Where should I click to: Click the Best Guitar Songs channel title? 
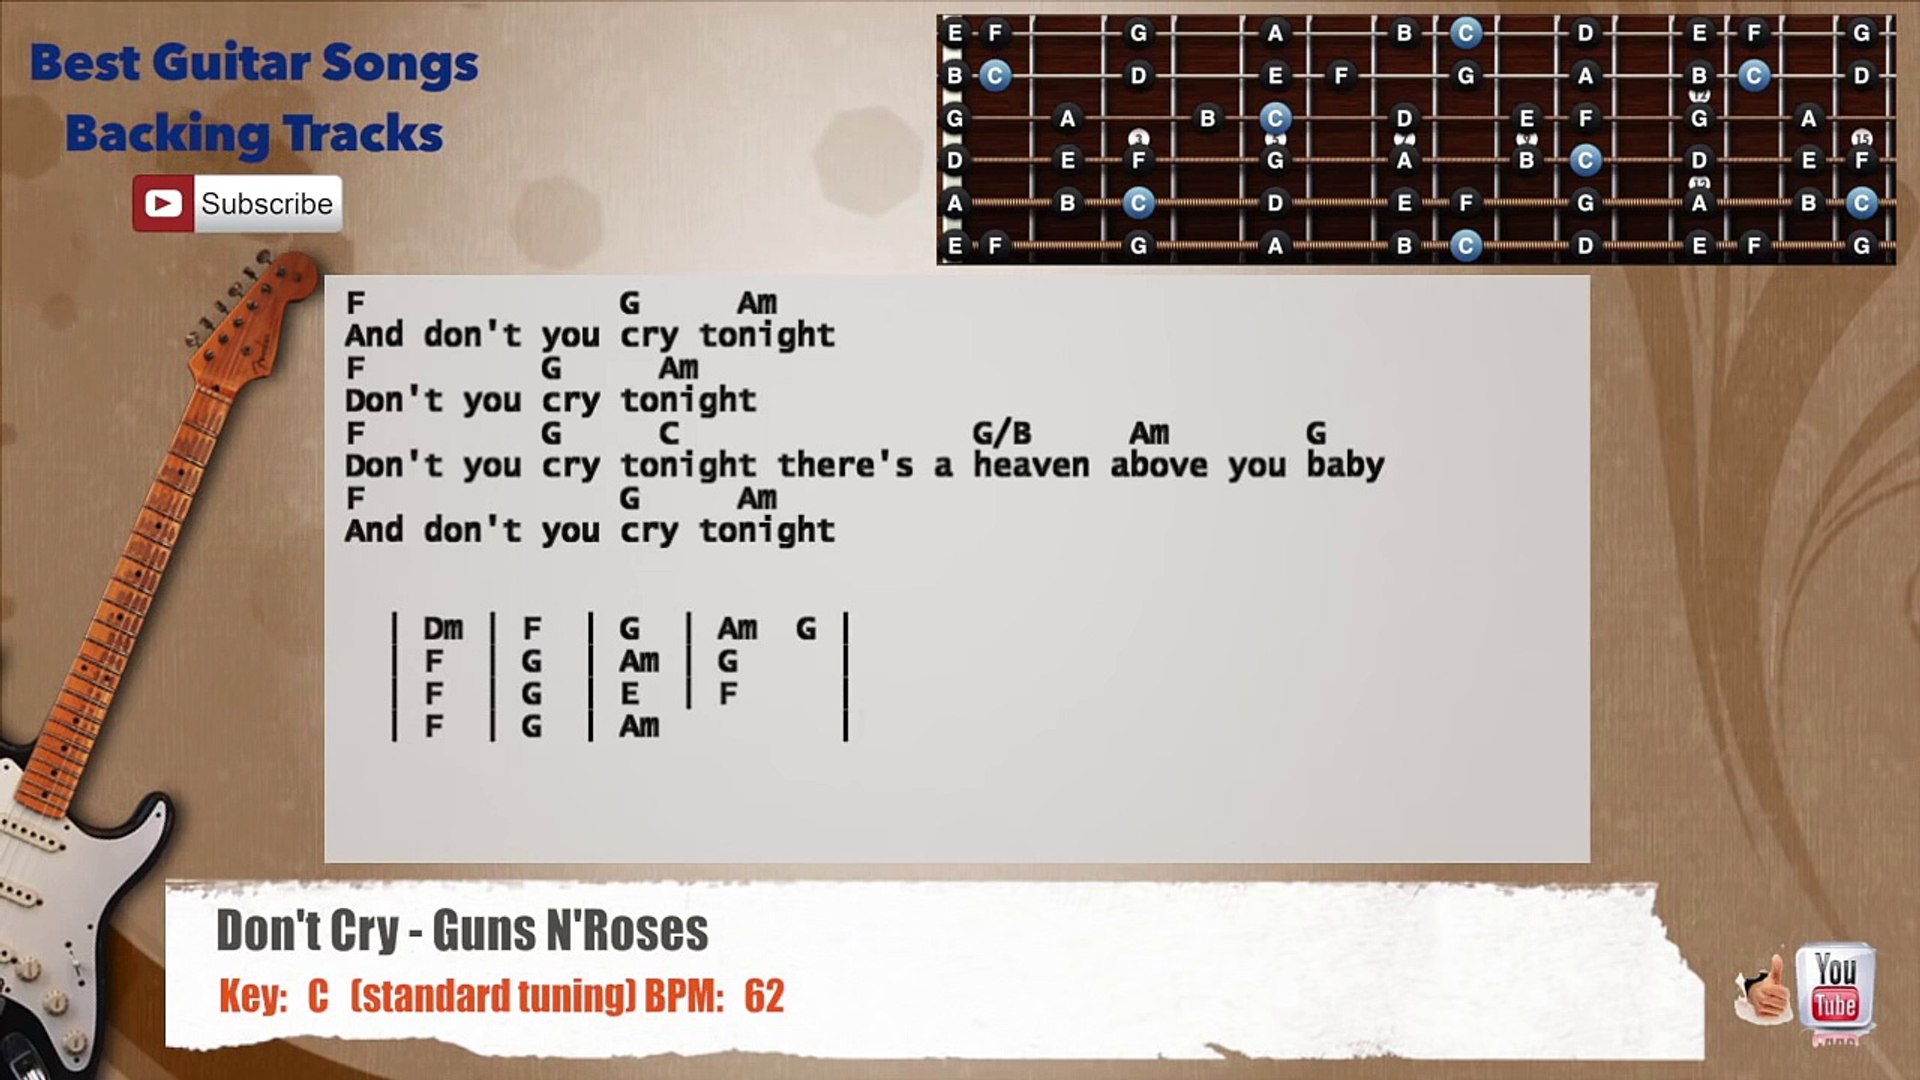pyautogui.click(x=253, y=61)
